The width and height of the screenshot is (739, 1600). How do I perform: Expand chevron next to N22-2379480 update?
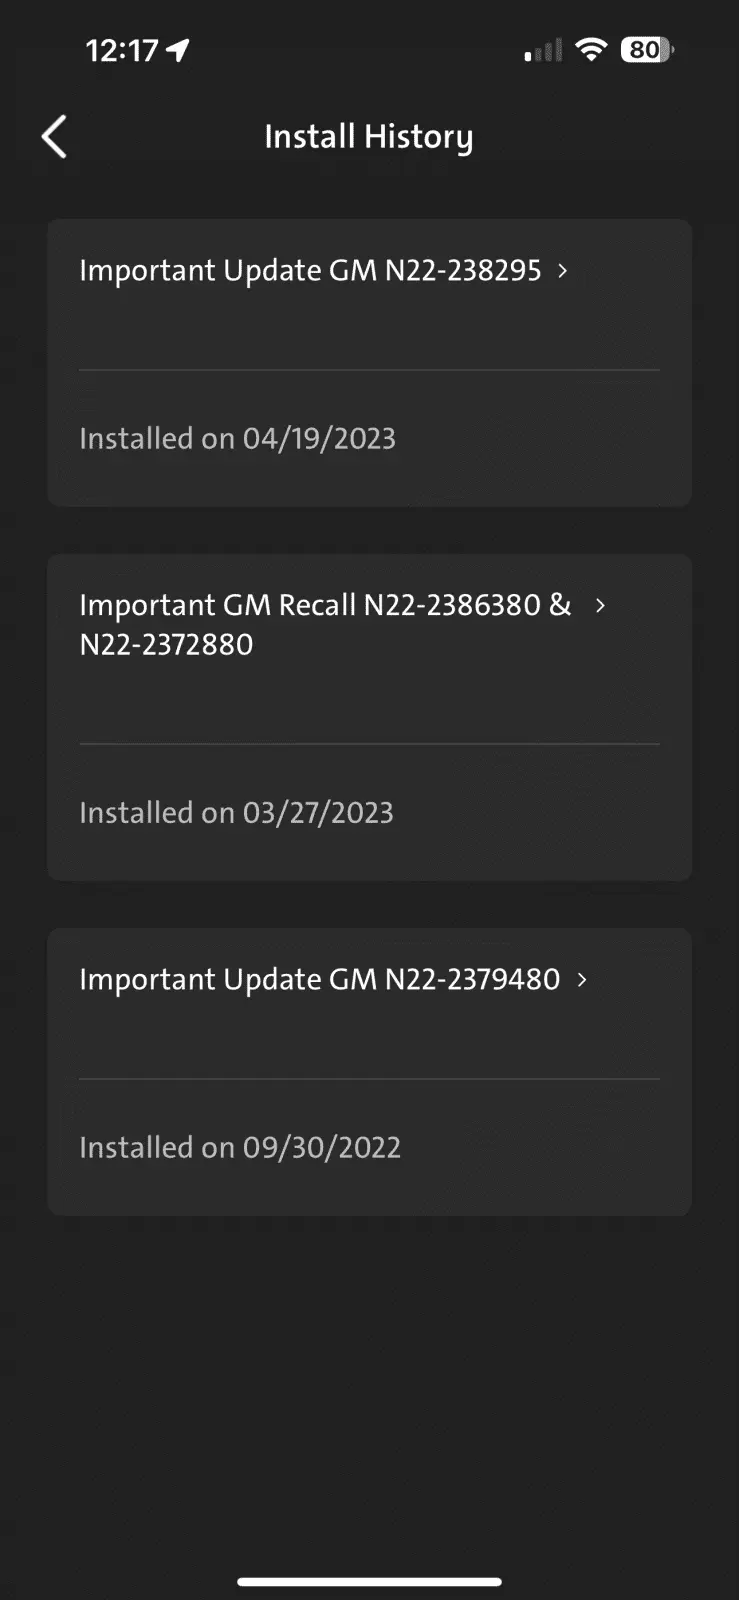coord(582,980)
